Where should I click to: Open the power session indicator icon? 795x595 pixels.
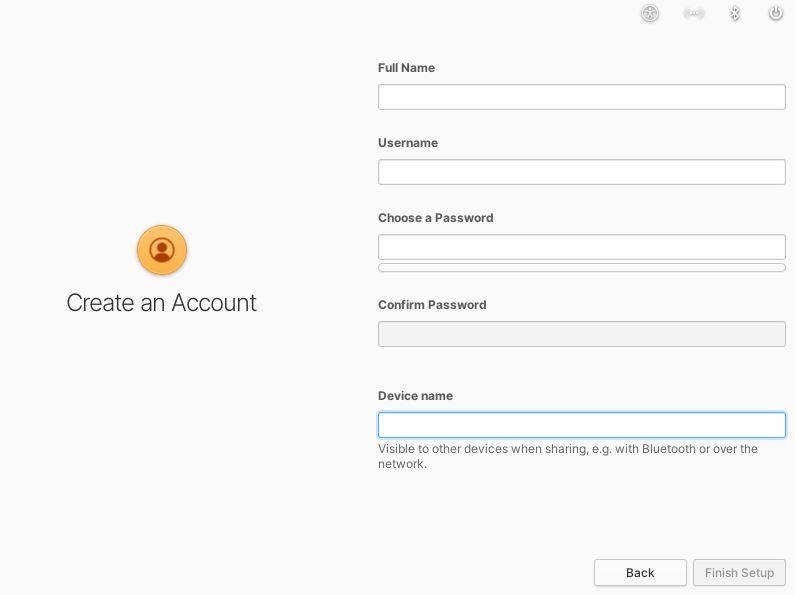coord(776,13)
